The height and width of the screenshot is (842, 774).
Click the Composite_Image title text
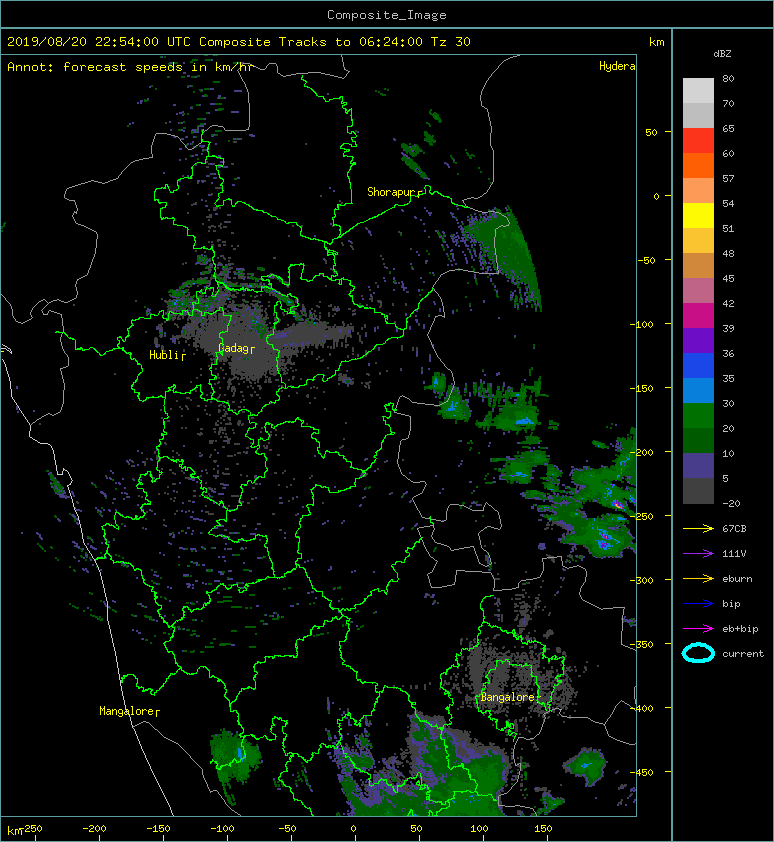click(x=387, y=15)
